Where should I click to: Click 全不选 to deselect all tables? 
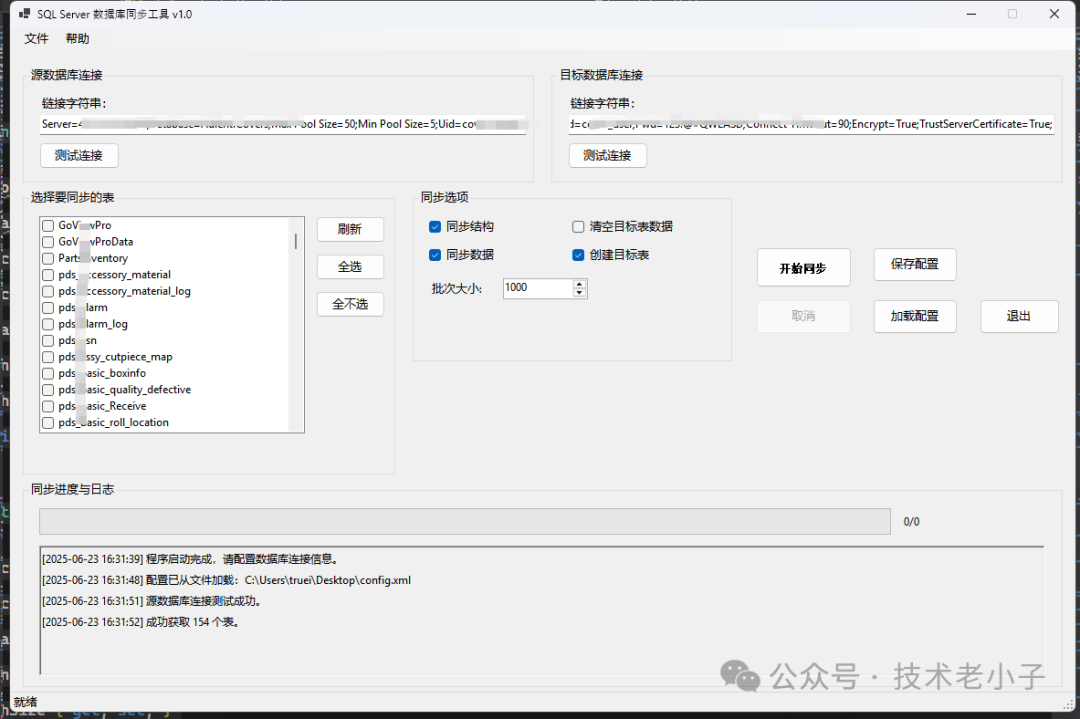pos(350,304)
